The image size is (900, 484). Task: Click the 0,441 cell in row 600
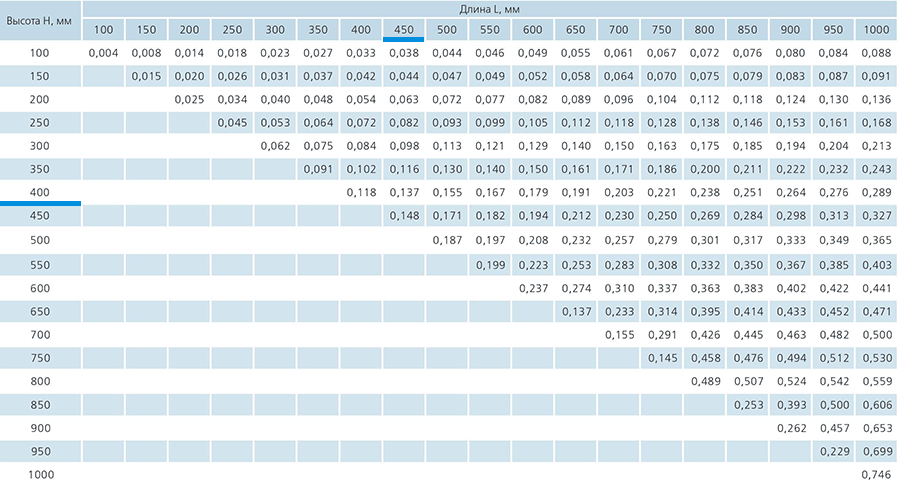pos(876,288)
